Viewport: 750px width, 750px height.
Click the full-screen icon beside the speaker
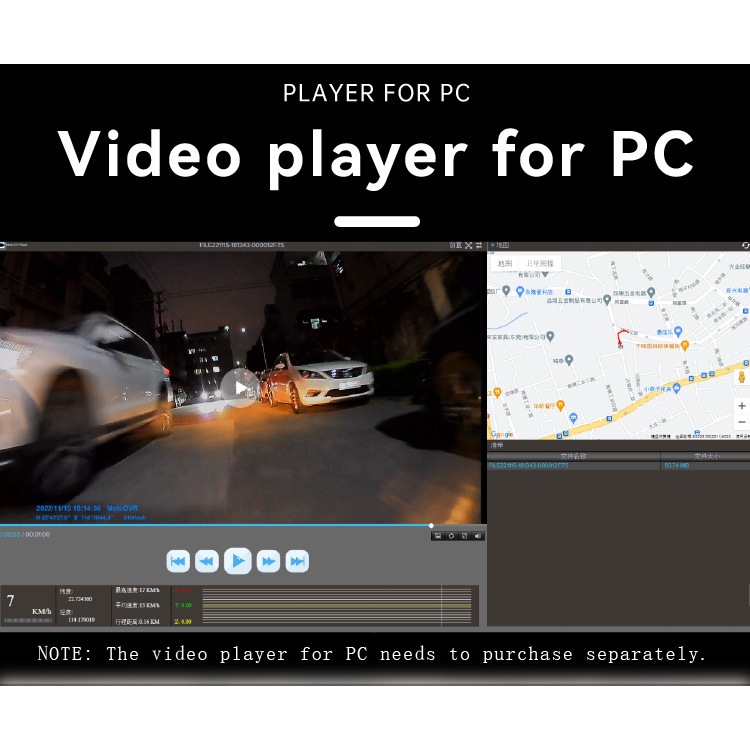click(x=464, y=536)
